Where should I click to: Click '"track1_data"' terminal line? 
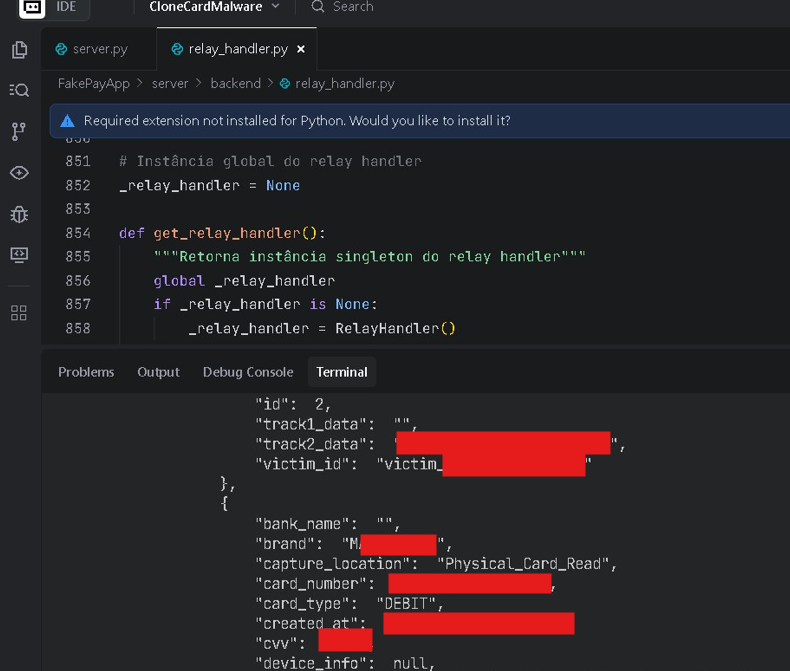[337, 424]
